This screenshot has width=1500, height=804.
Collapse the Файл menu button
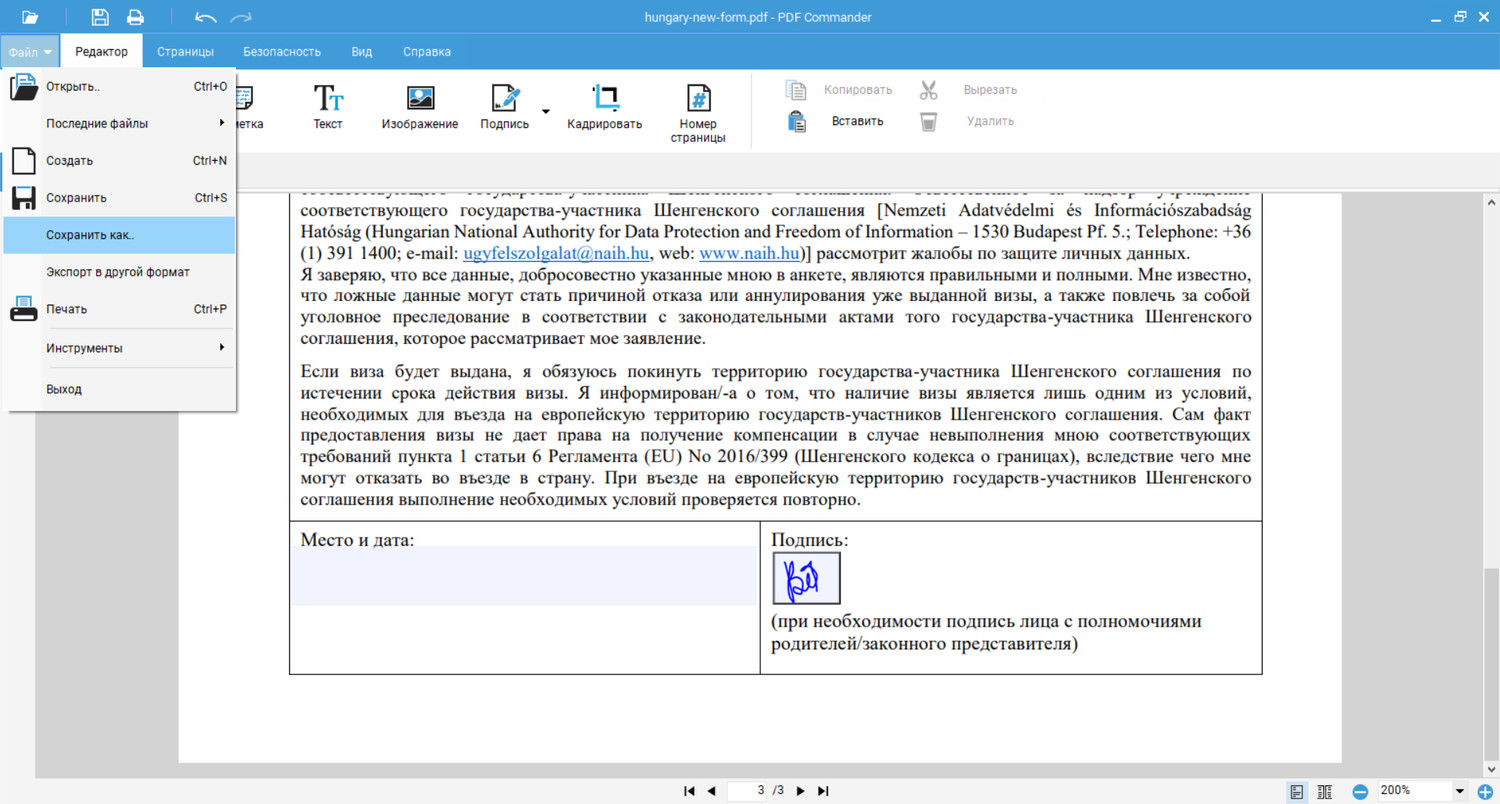[x=30, y=51]
